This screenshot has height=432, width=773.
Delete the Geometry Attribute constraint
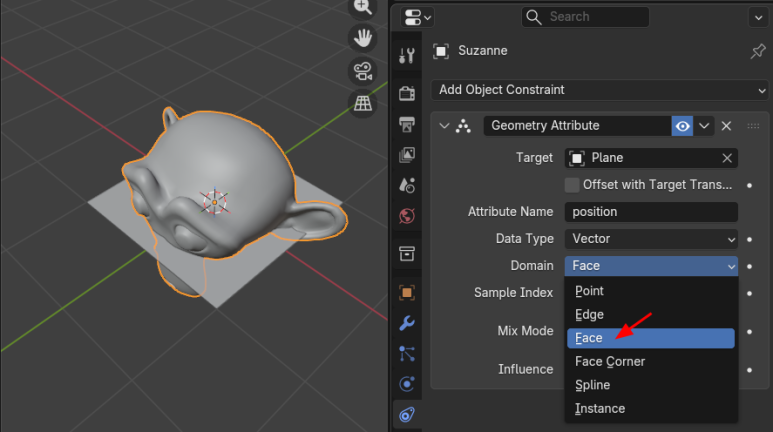[x=726, y=126]
